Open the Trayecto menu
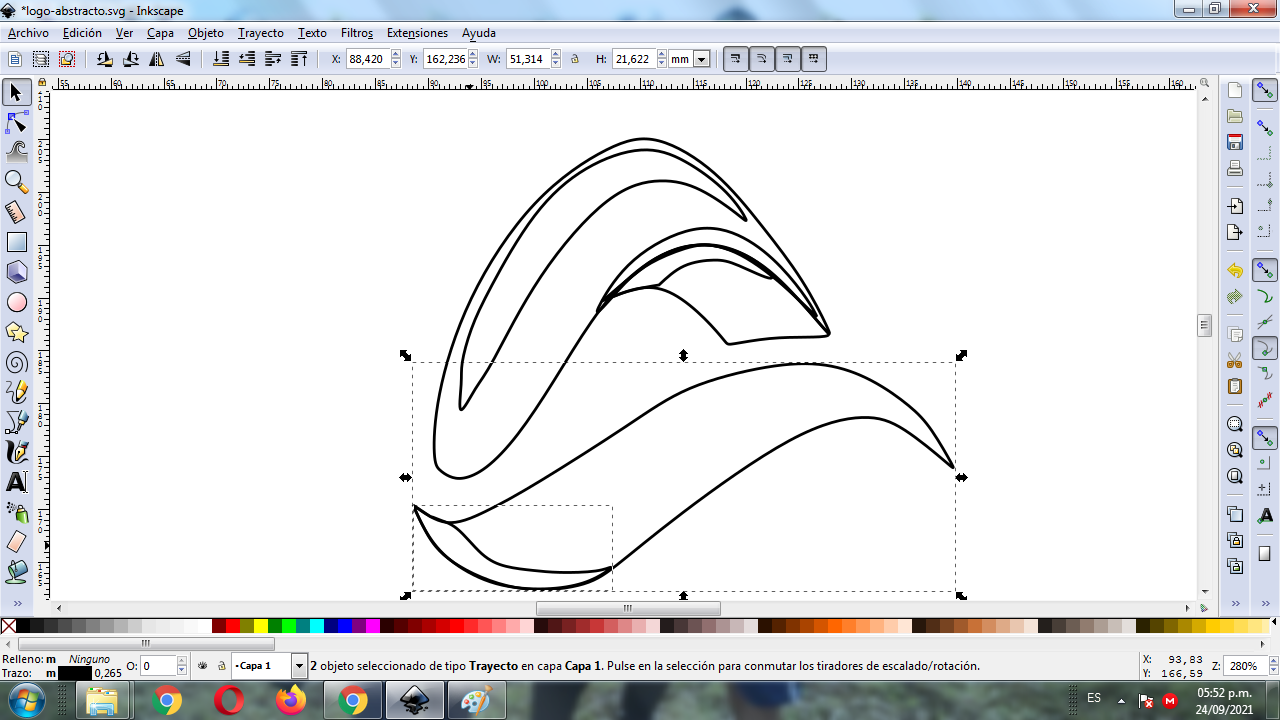1280x720 pixels. pos(261,33)
